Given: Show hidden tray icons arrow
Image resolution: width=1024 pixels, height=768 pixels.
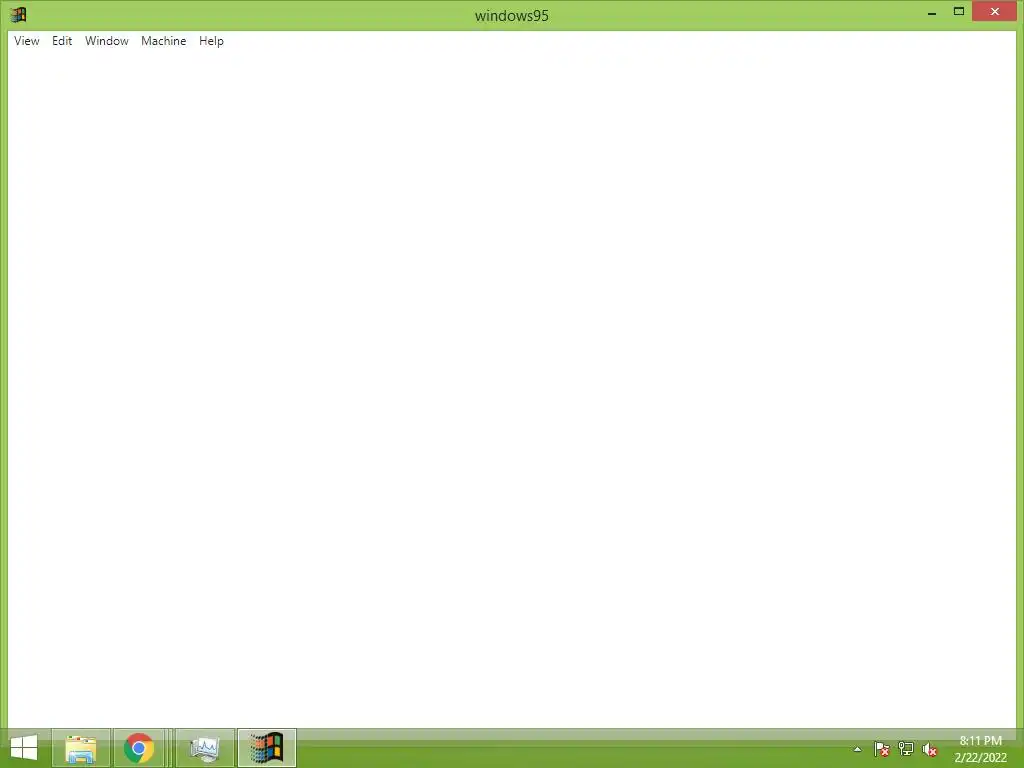Looking at the screenshot, I should pyautogui.click(x=857, y=749).
